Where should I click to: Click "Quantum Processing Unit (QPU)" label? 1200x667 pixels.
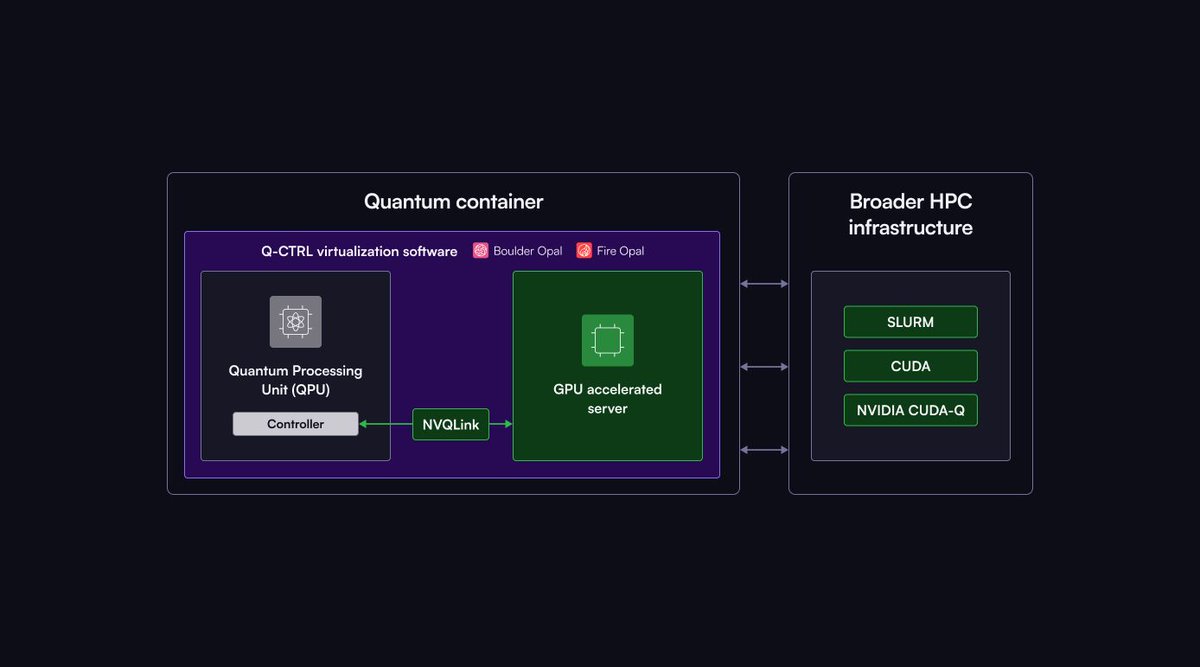pos(295,380)
